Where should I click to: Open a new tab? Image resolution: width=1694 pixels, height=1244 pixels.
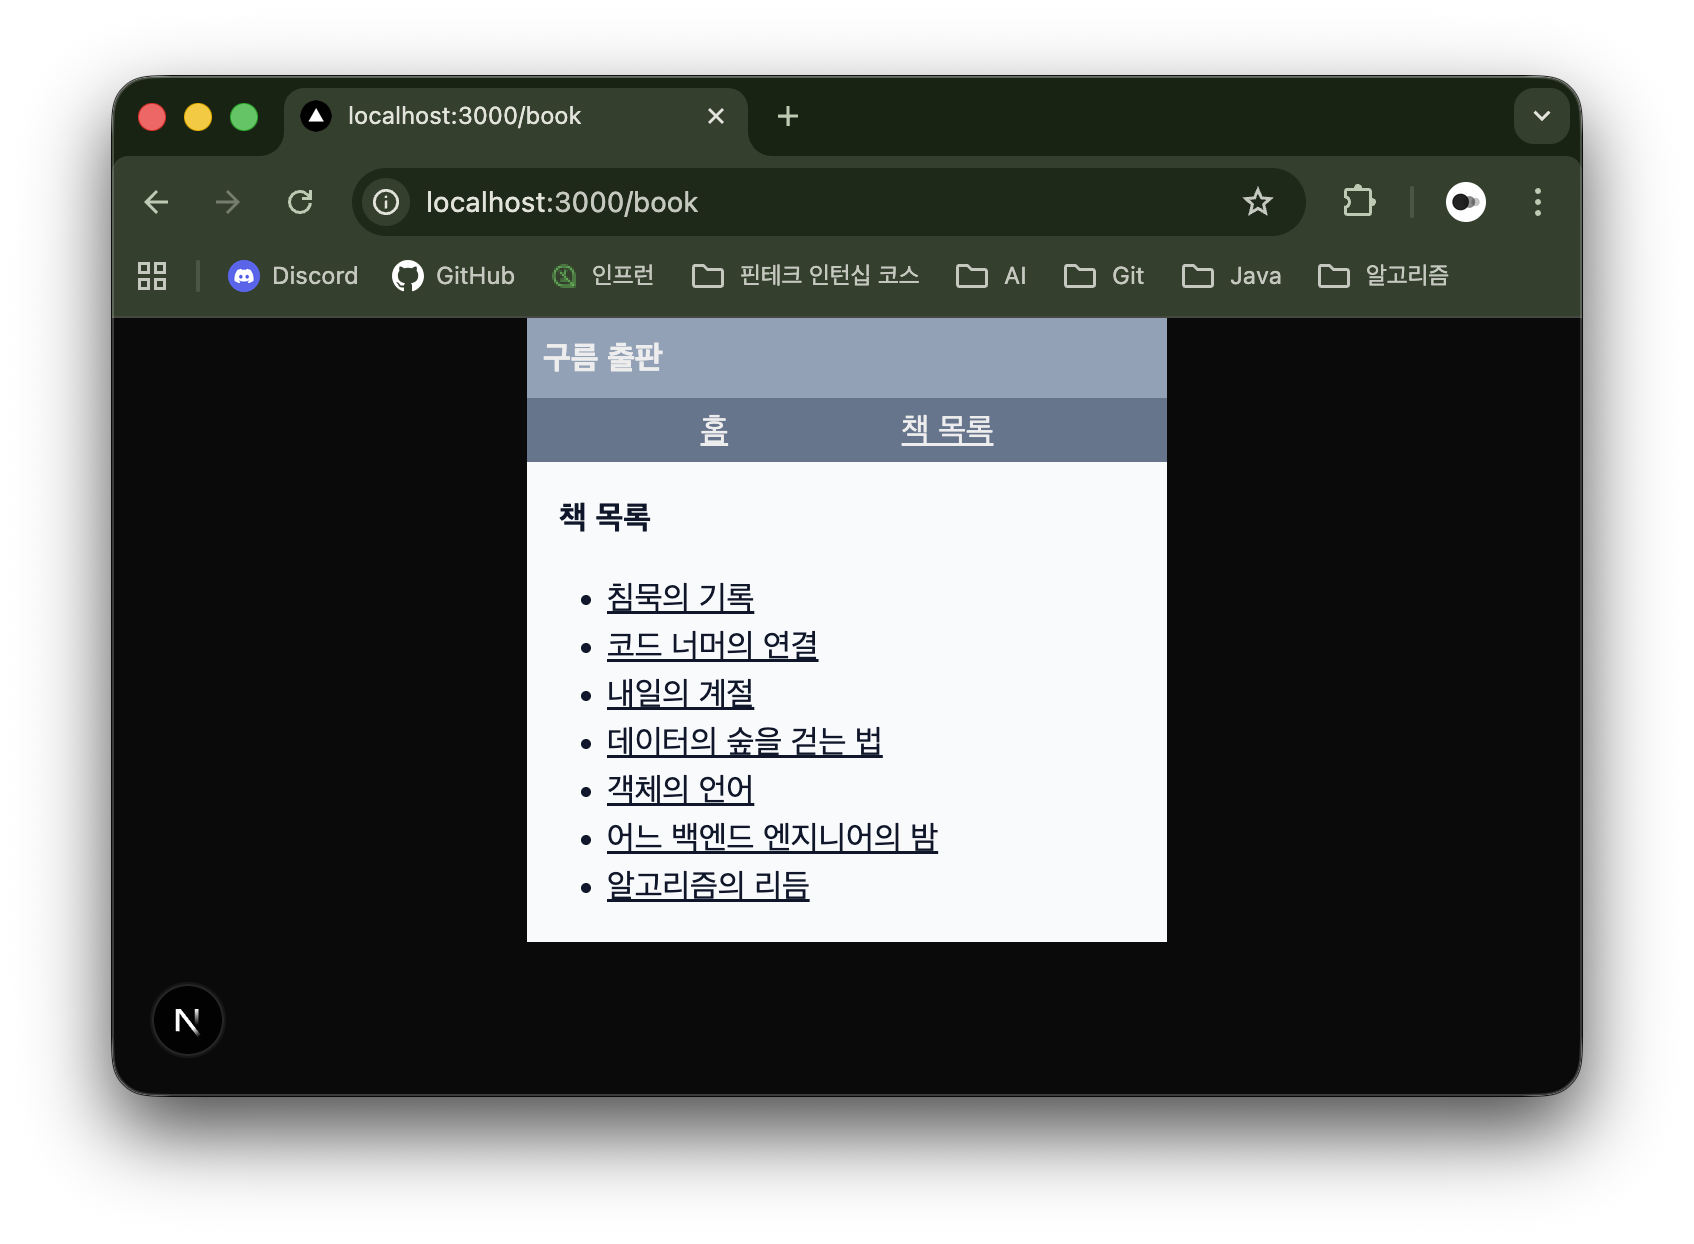click(x=788, y=116)
